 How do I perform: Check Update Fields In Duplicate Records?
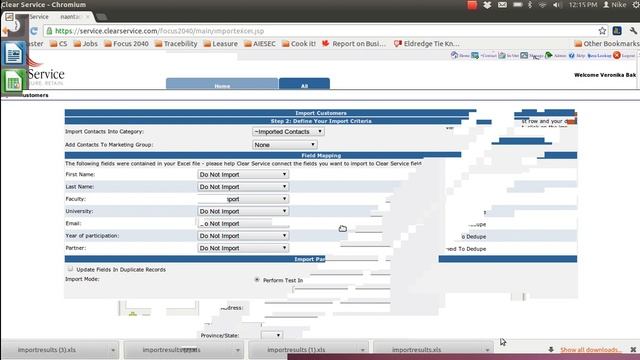(70, 269)
